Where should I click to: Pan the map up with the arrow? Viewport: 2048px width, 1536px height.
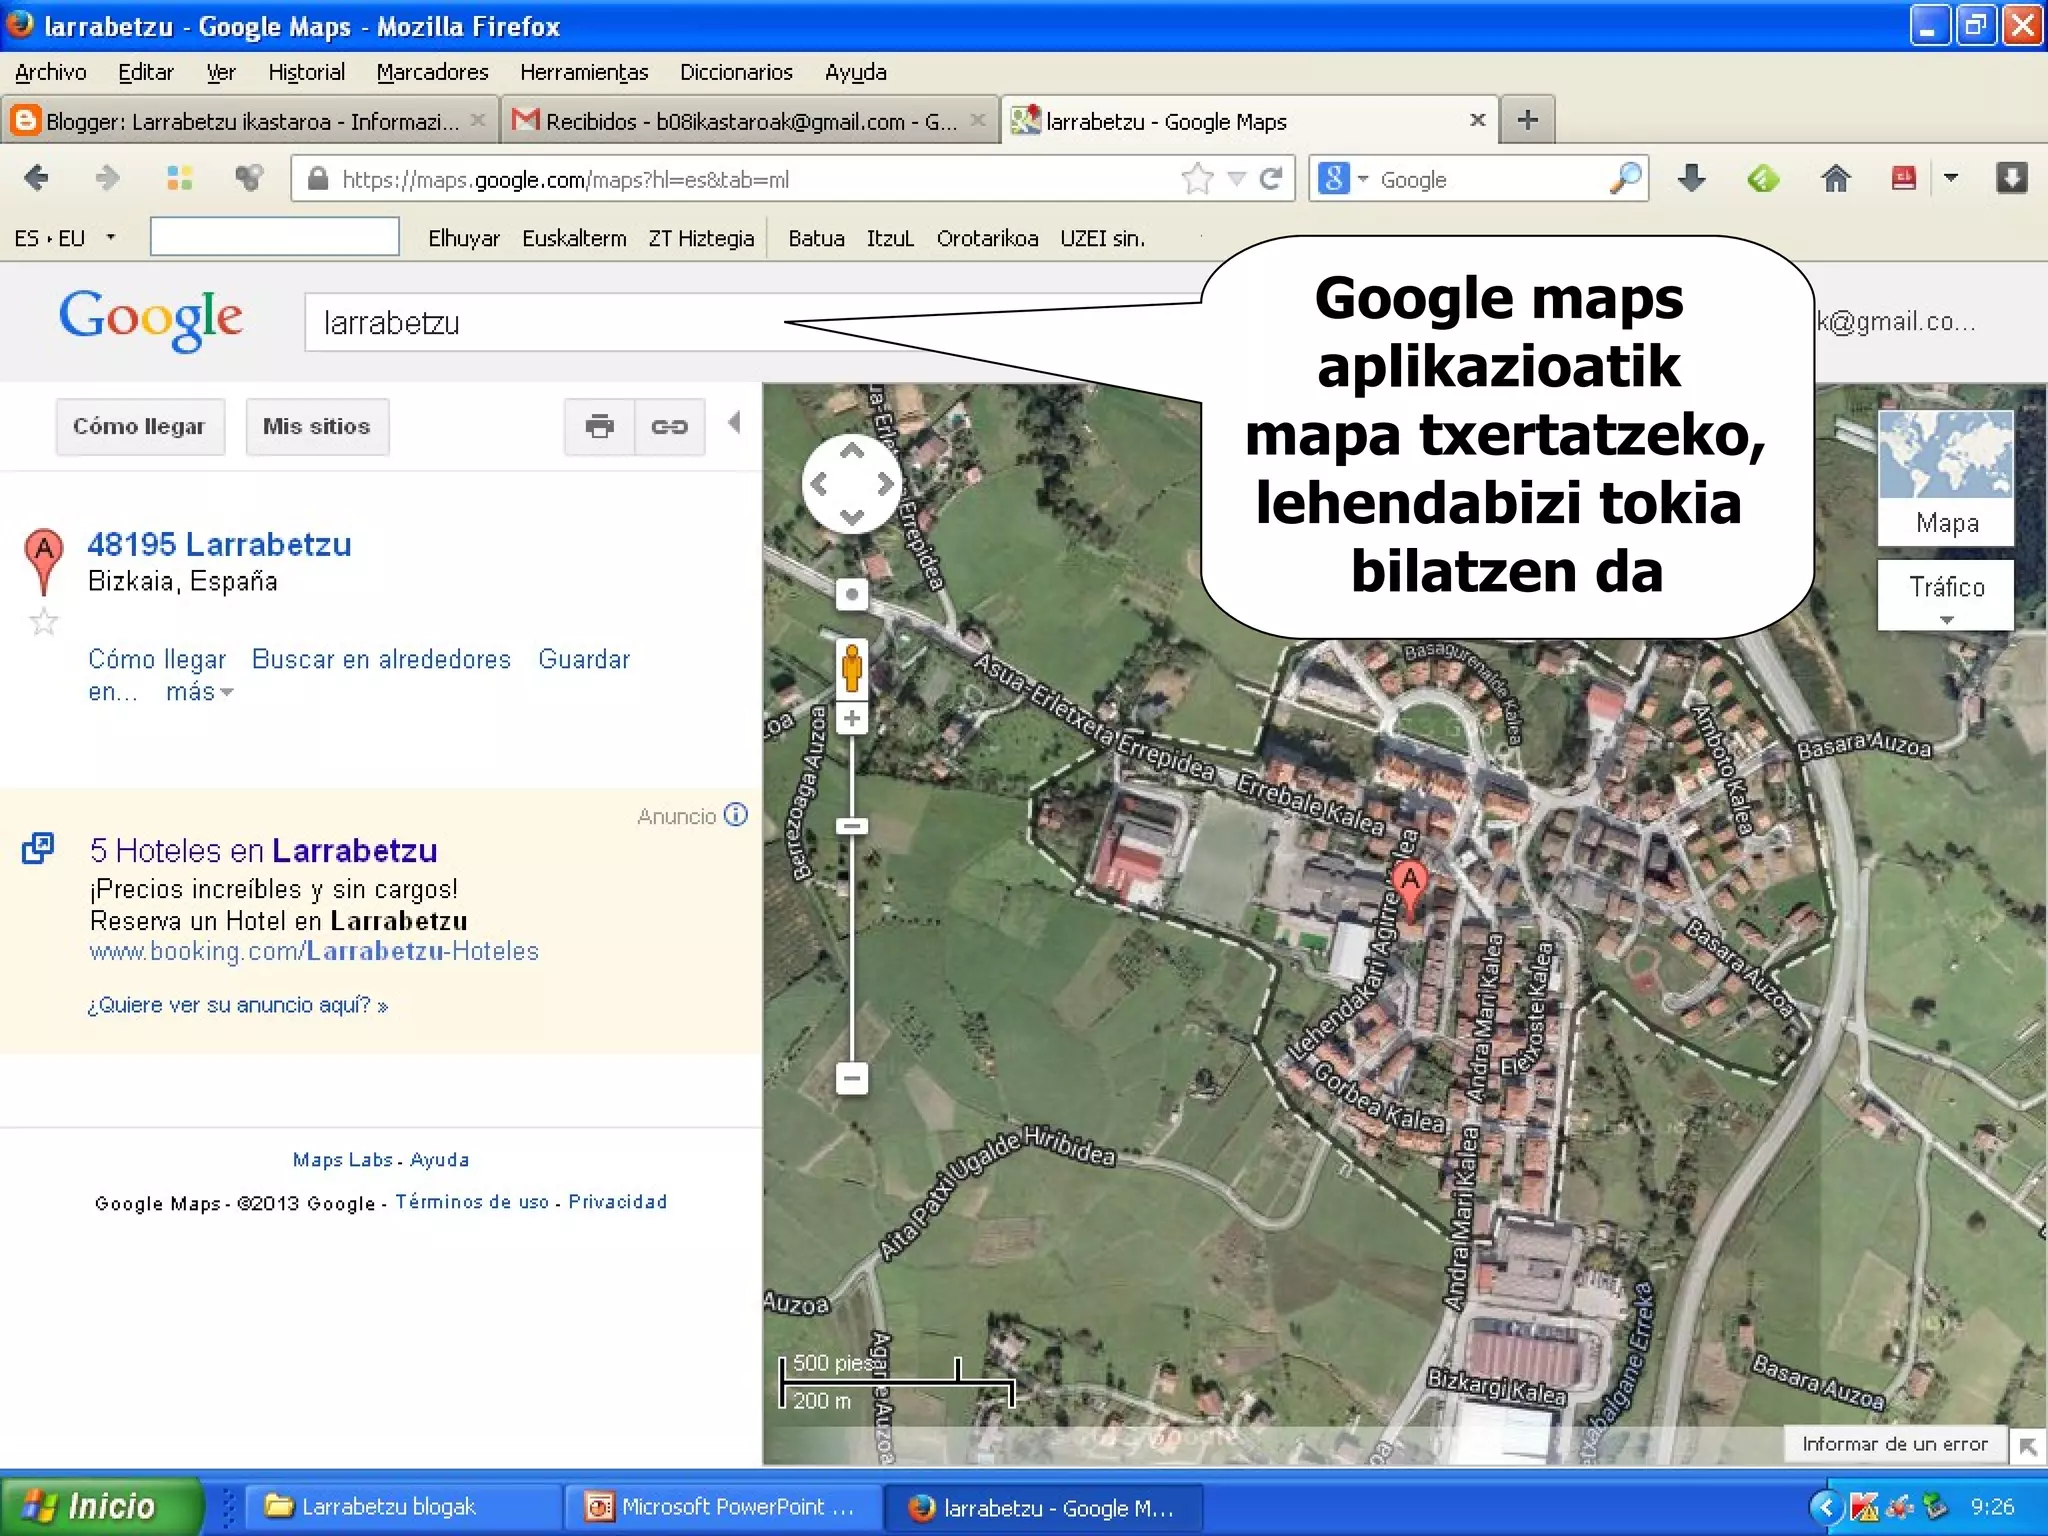(x=851, y=452)
